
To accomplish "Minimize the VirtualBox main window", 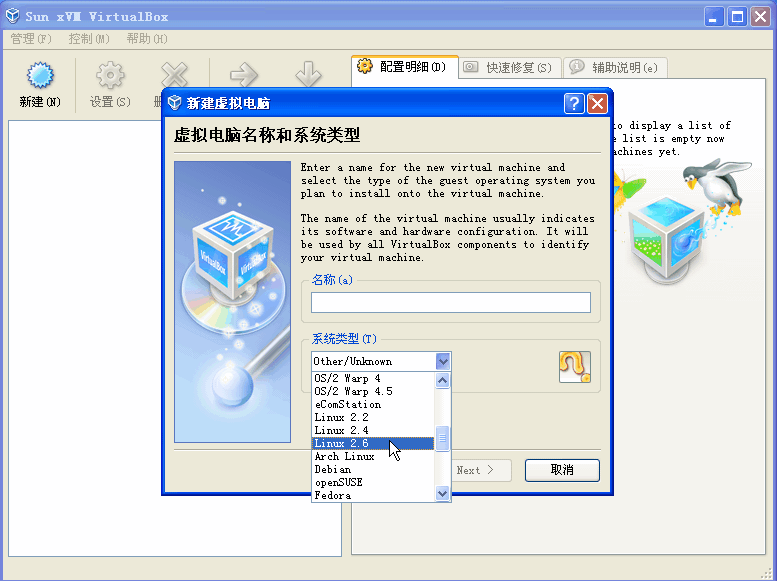I will (x=714, y=17).
